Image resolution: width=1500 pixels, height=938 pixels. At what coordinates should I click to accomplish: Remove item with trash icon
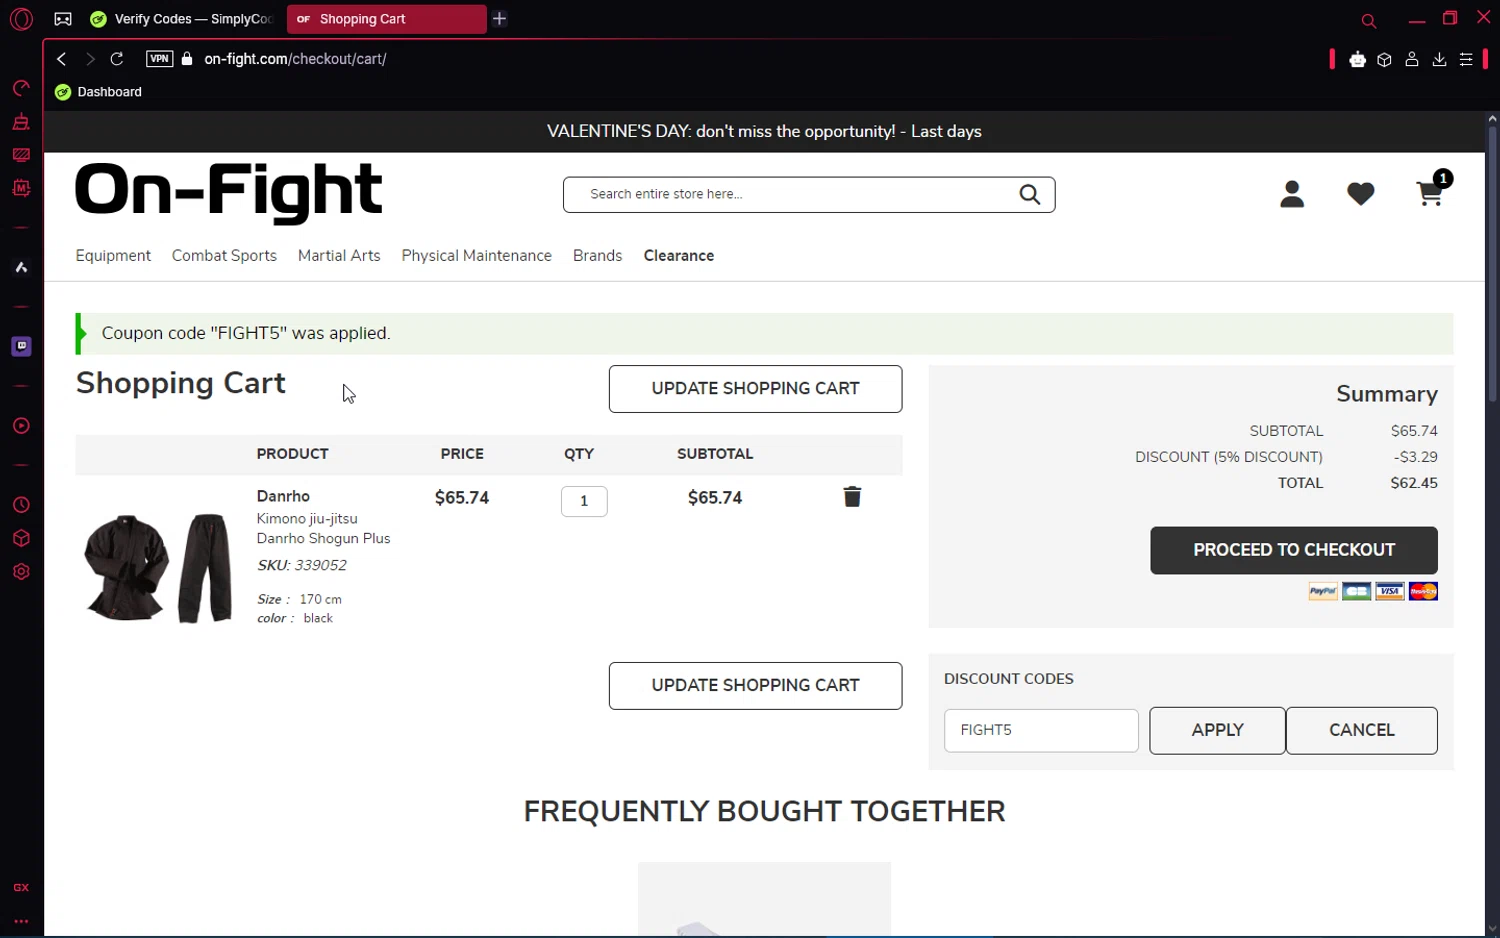(x=852, y=497)
